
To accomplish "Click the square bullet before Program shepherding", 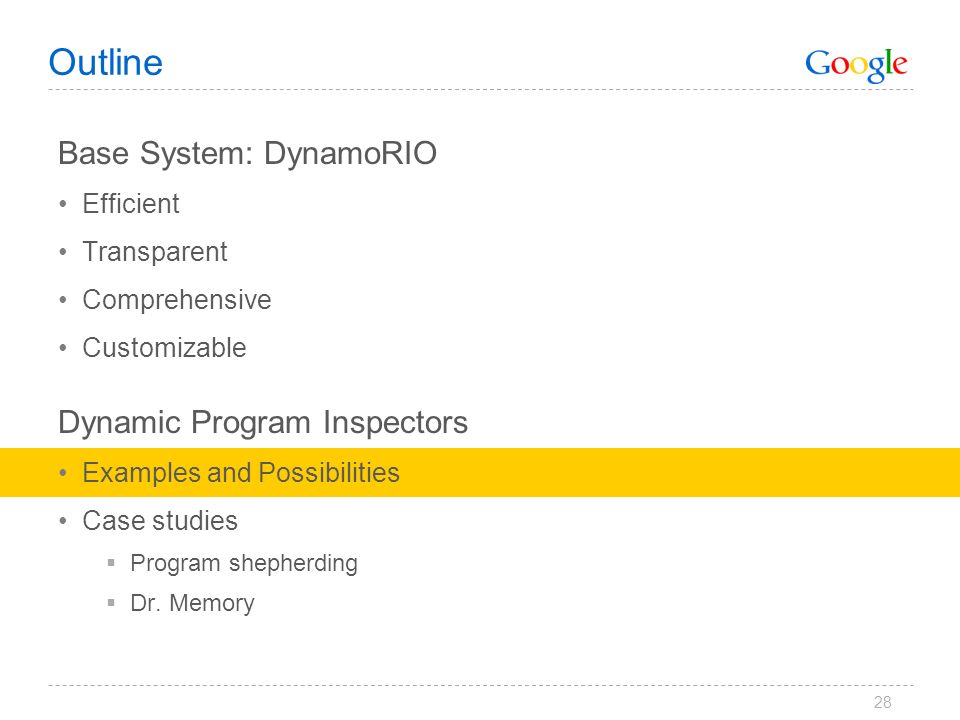I will pyautogui.click(x=111, y=563).
